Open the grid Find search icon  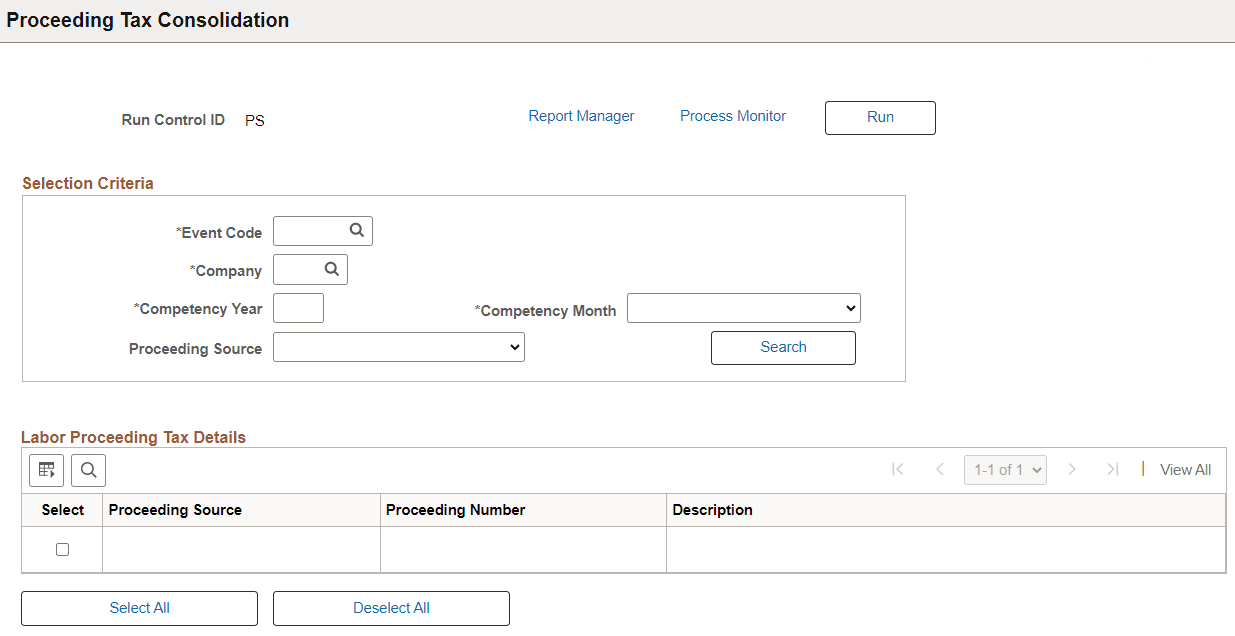[x=88, y=470]
